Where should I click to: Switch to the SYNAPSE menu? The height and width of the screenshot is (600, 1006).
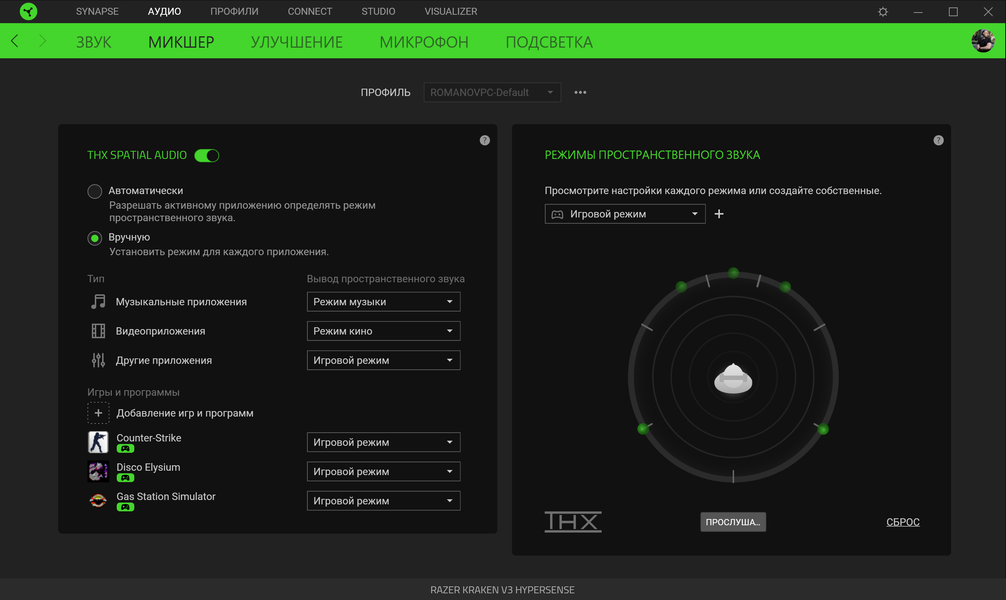[x=97, y=12]
